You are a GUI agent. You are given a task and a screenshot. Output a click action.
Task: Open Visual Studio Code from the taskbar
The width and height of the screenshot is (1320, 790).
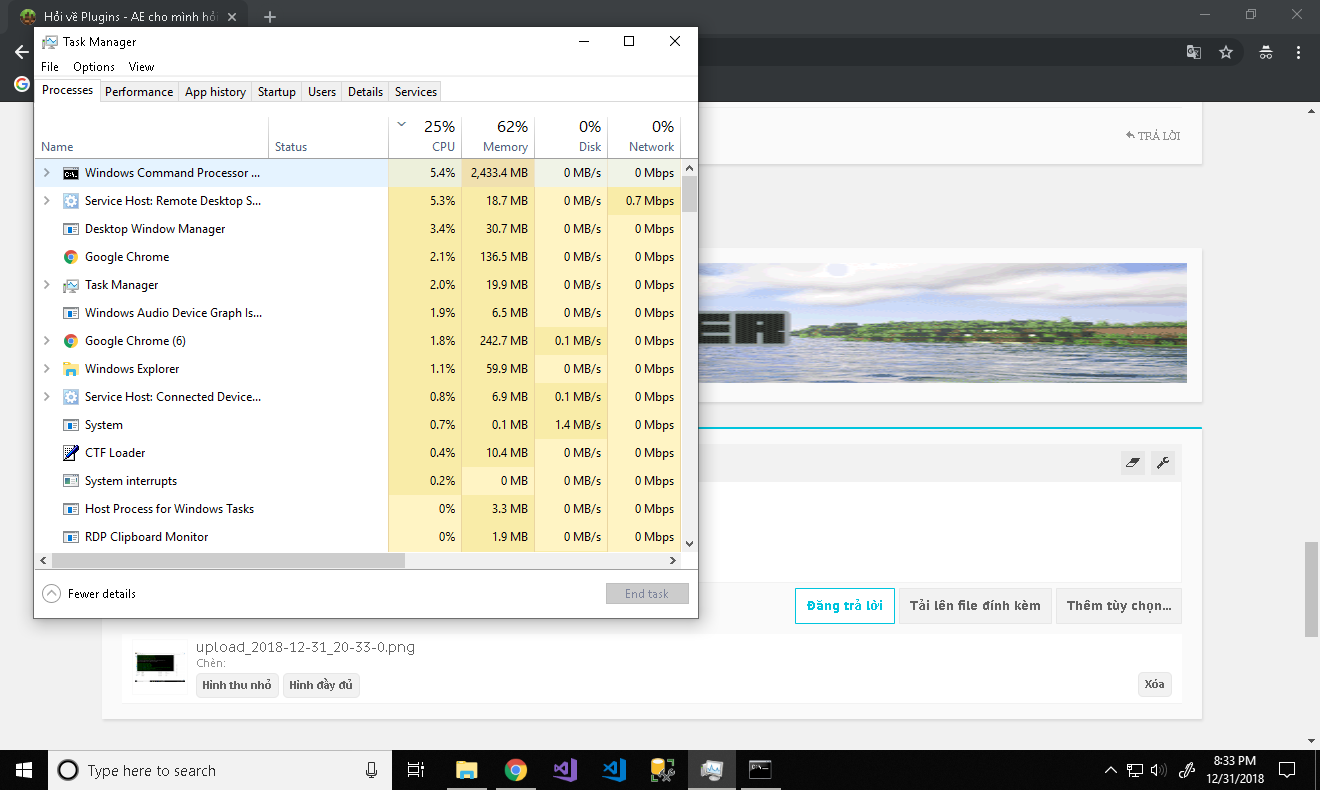coord(614,770)
